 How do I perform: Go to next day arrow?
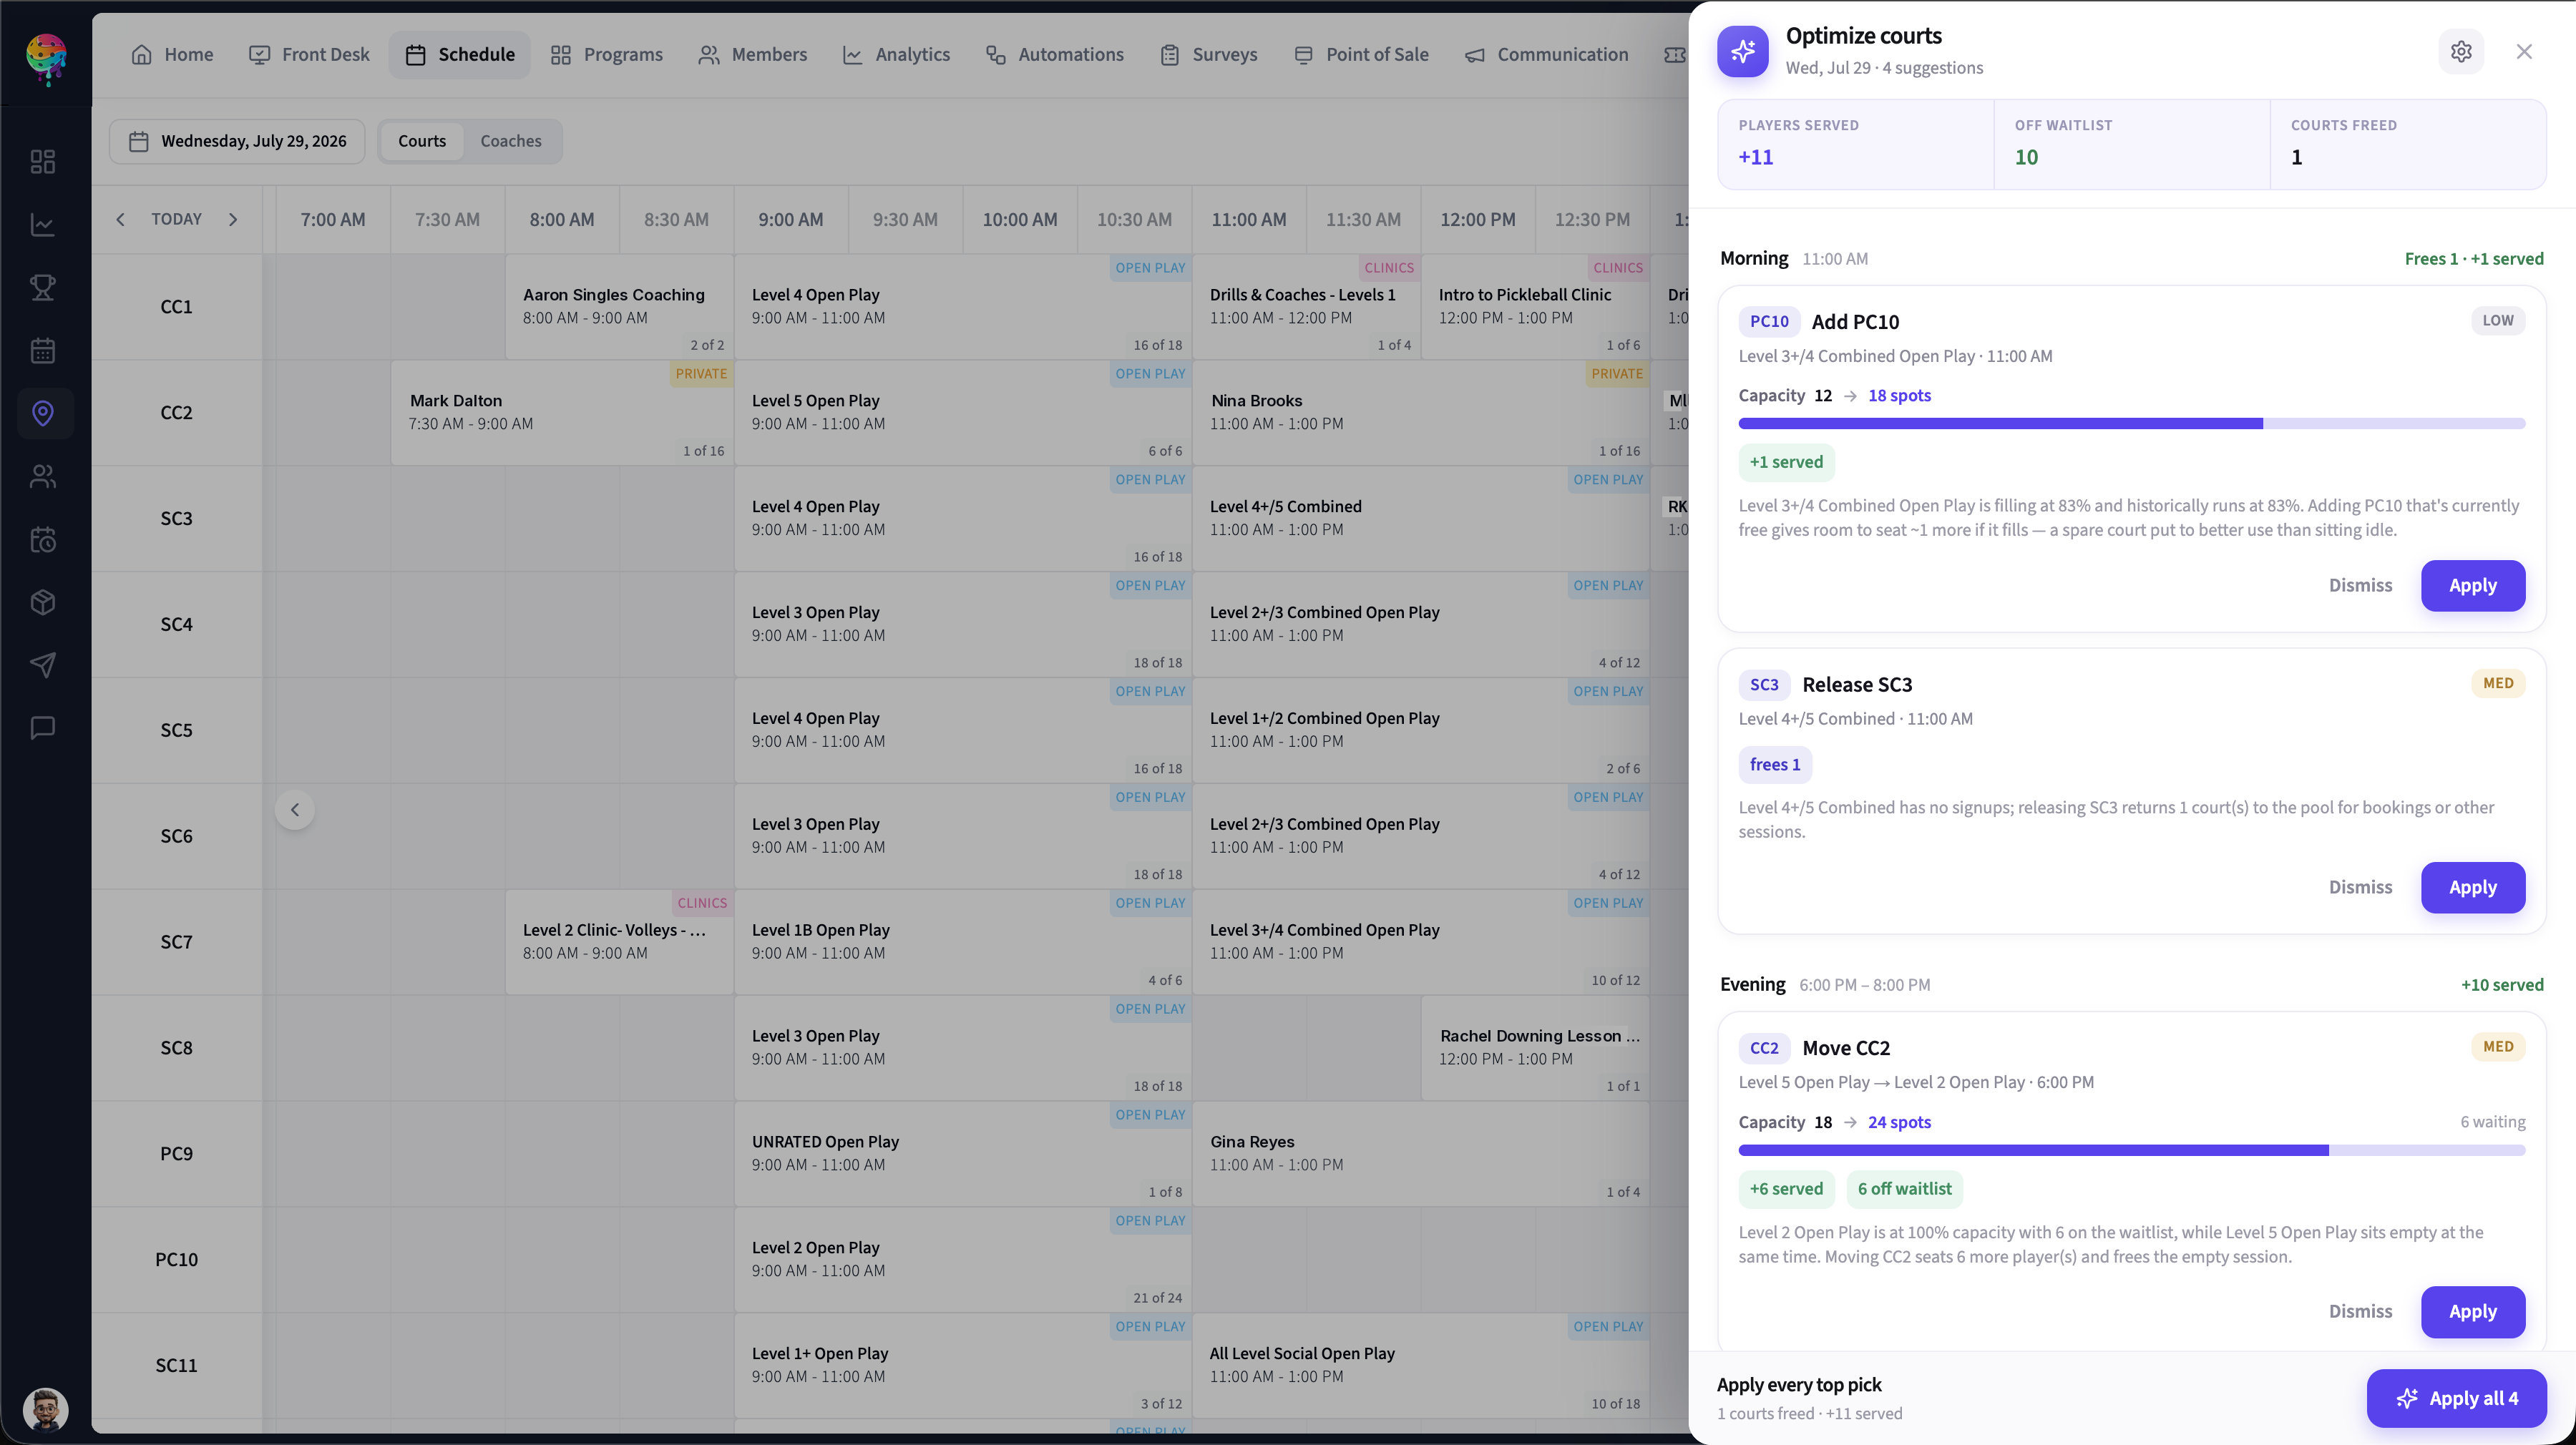pyautogui.click(x=233, y=219)
